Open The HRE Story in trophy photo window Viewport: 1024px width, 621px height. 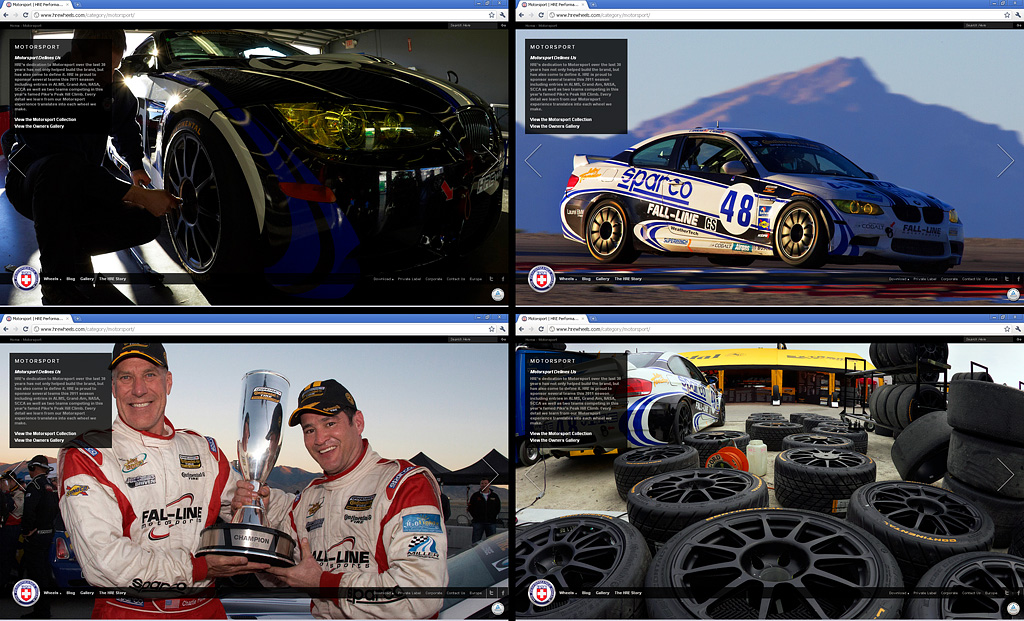click(112, 593)
